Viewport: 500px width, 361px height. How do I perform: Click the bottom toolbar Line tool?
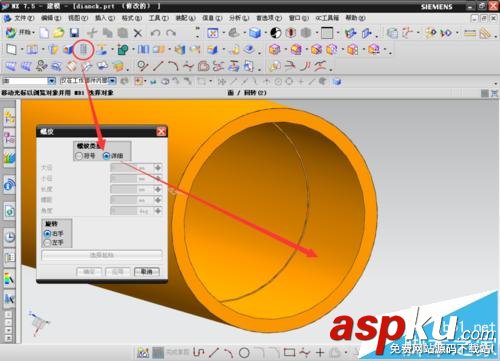[x=214, y=352]
